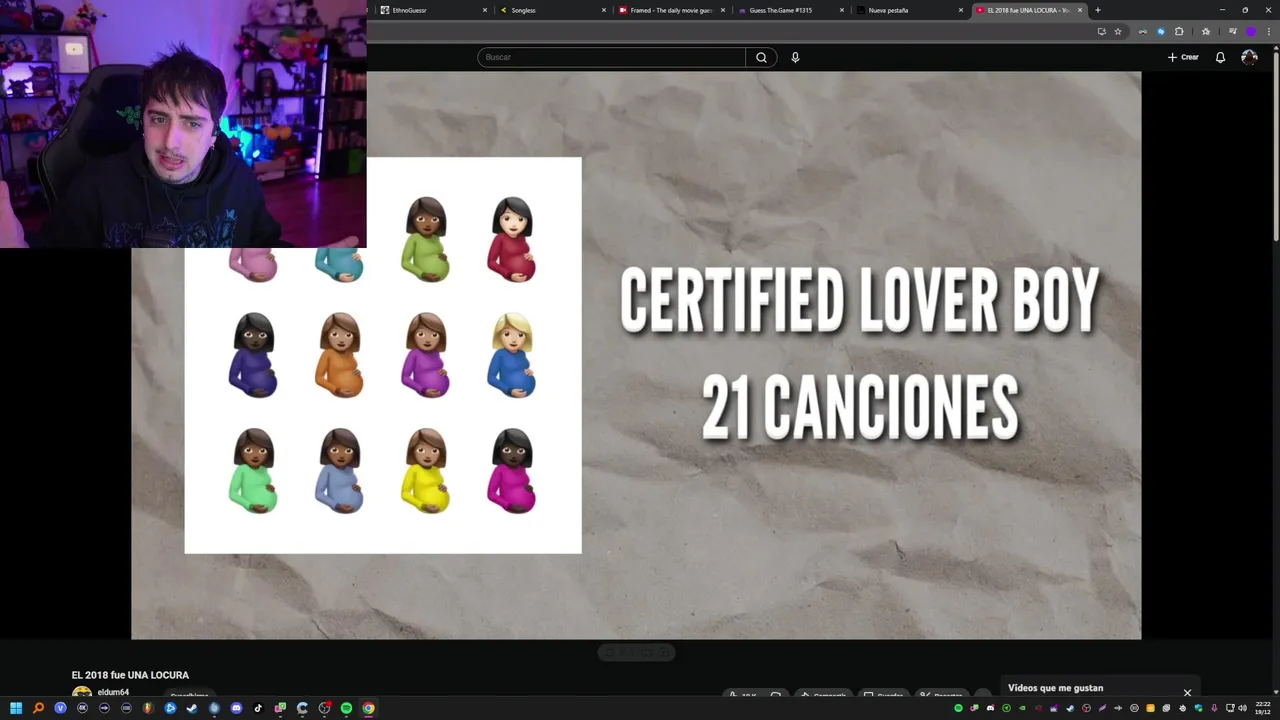Open OBS Studio from the taskbar
This screenshot has height=720, width=1280.
click(324, 708)
